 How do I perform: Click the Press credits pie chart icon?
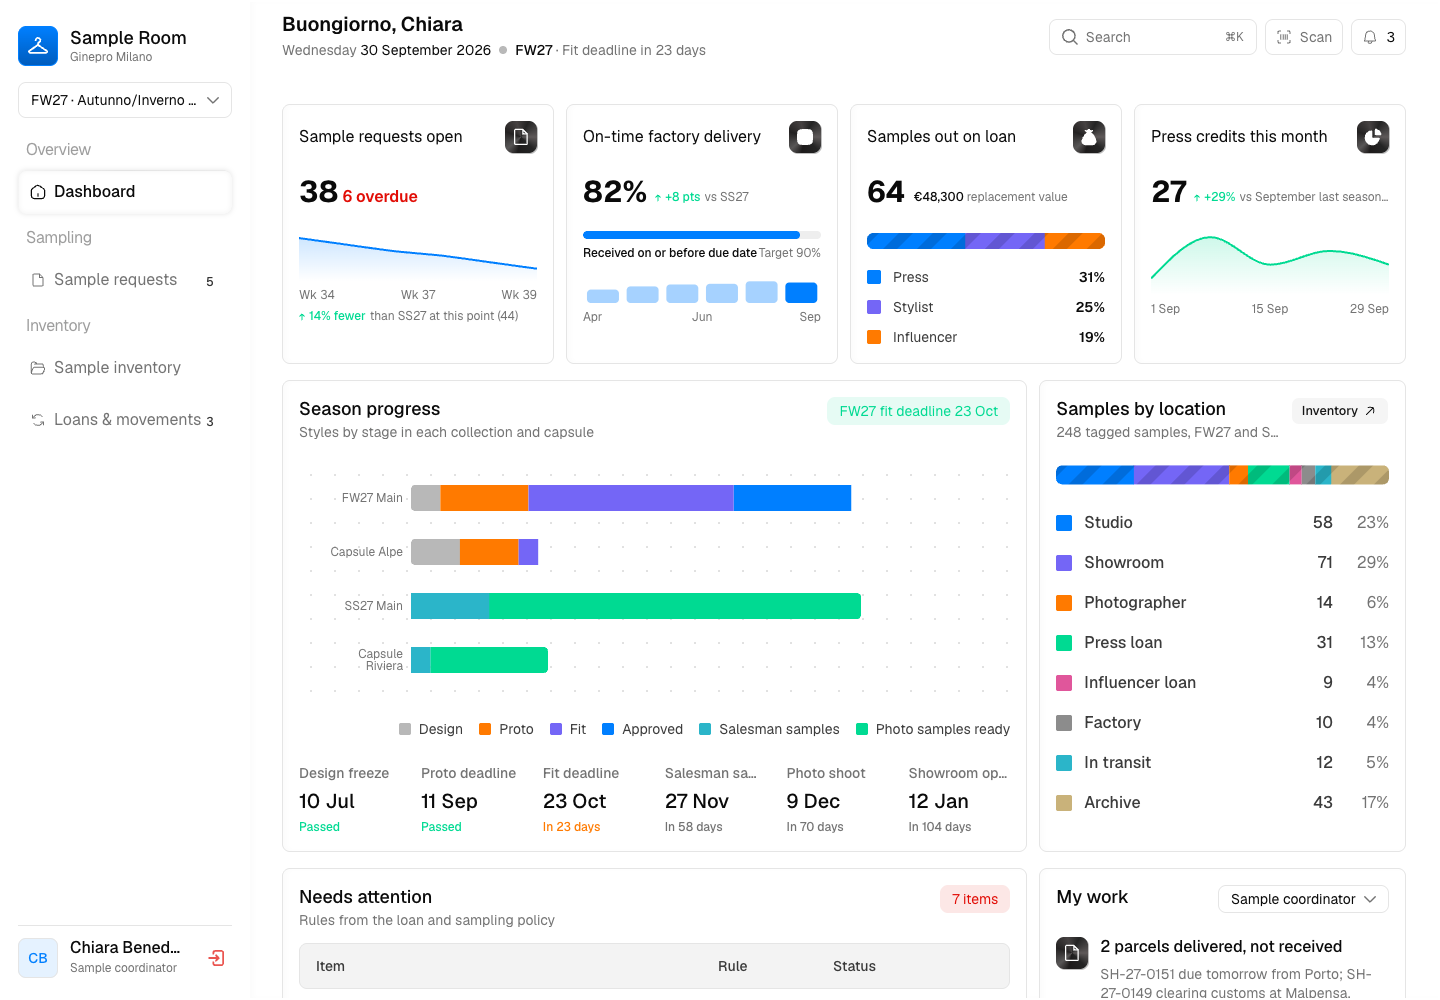(1373, 137)
